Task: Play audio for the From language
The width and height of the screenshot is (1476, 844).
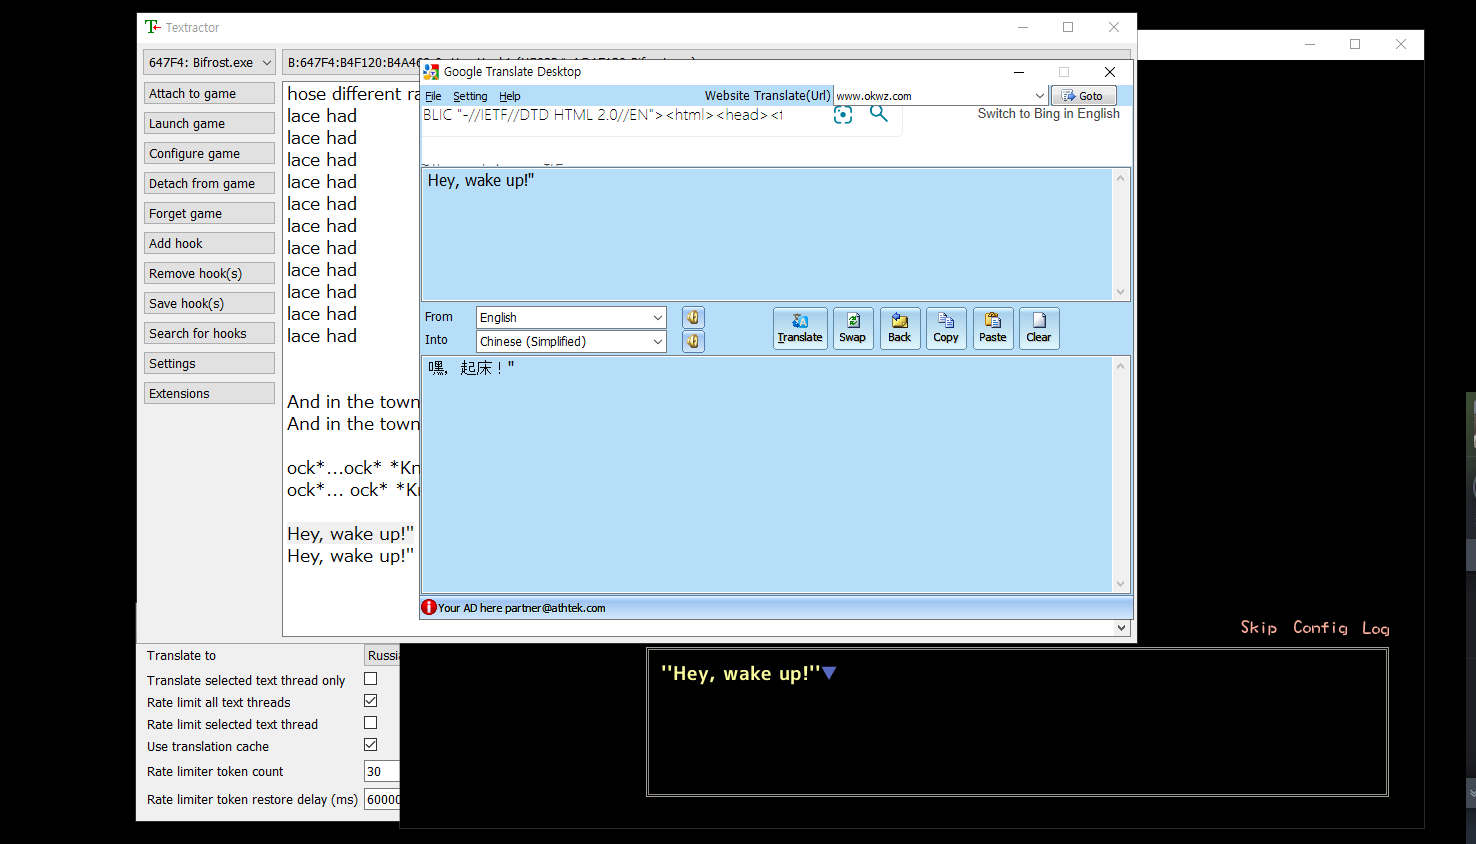Action: [693, 318]
